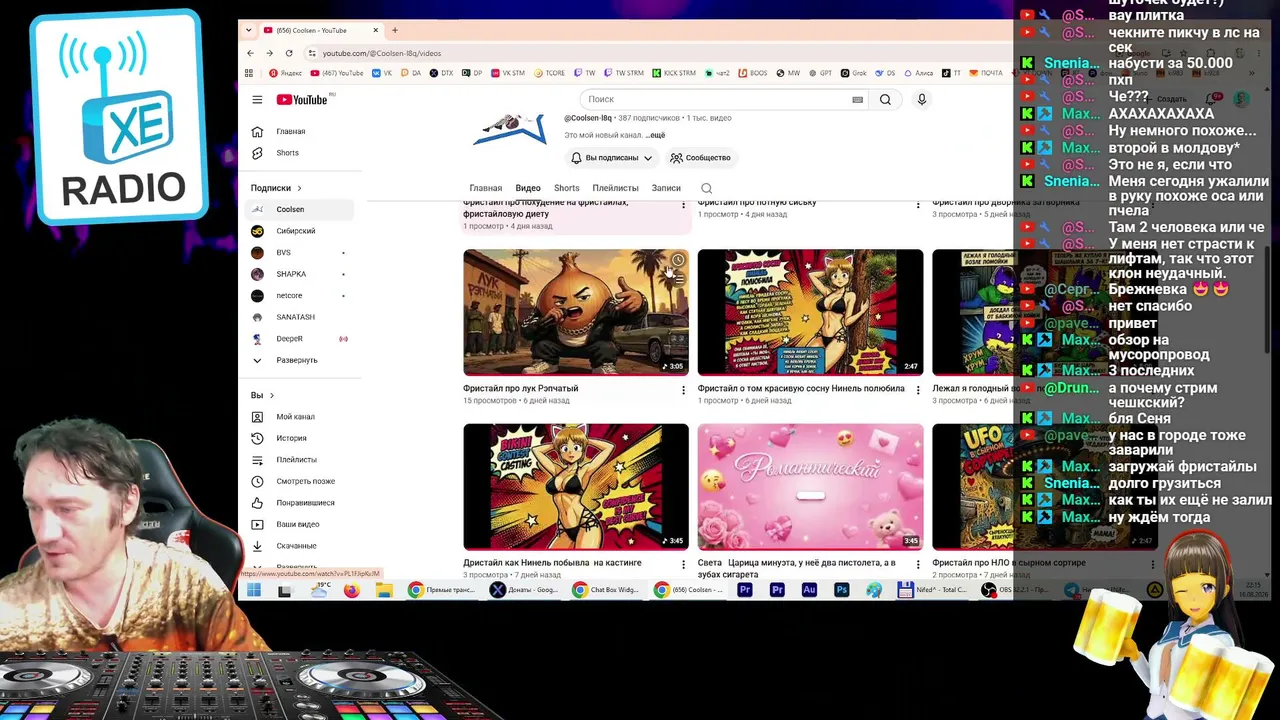The width and height of the screenshot is (1280, 720).
Task: Open the options menu for the Нинель сосну video
Action: (x=918, y=389)
